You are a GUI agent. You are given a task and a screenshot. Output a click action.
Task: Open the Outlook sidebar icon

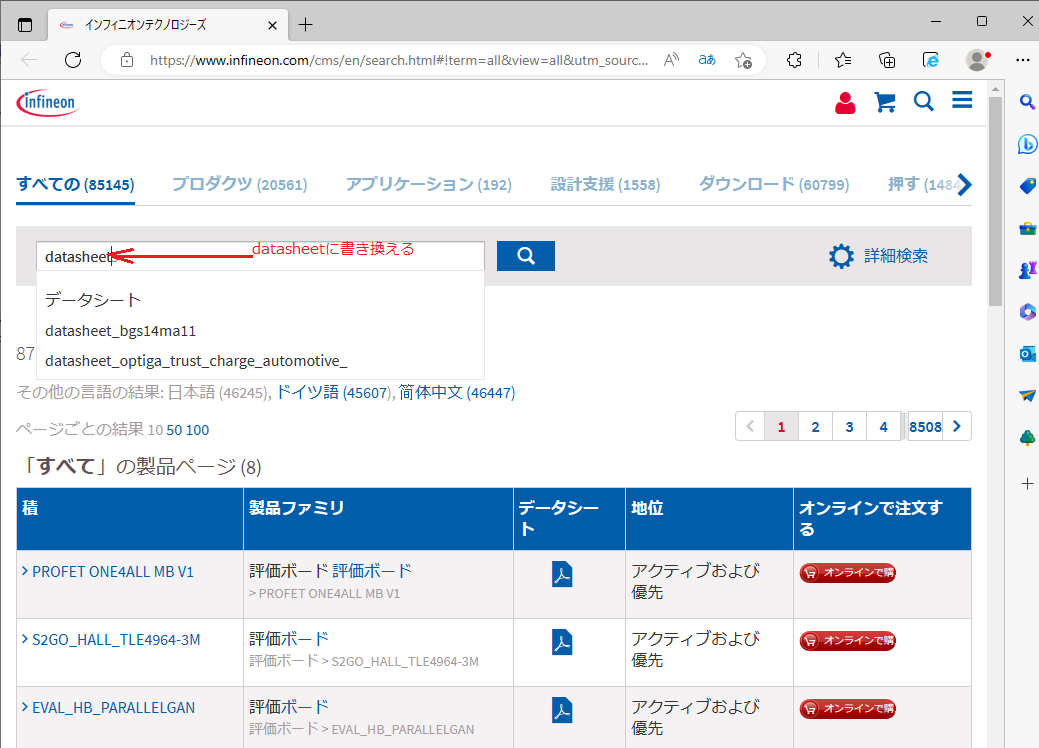(1027, 354)
